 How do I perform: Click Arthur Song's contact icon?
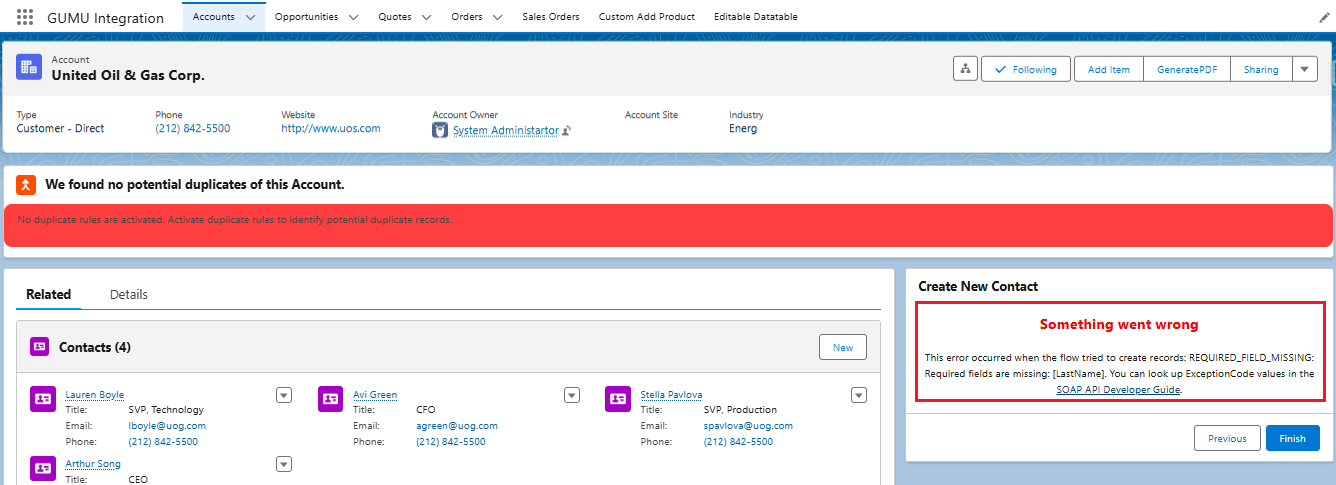[x=43, y=467]
